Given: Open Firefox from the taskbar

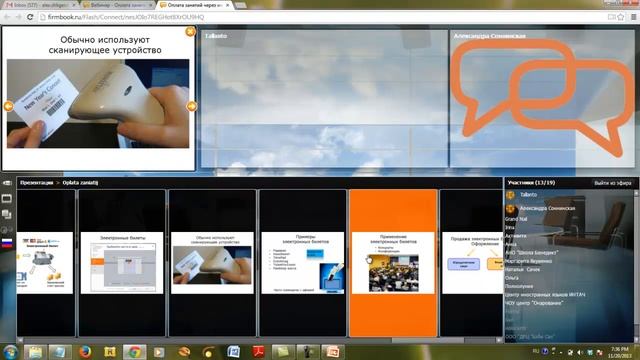Looking at the screenshot, I should coord(85,352).
